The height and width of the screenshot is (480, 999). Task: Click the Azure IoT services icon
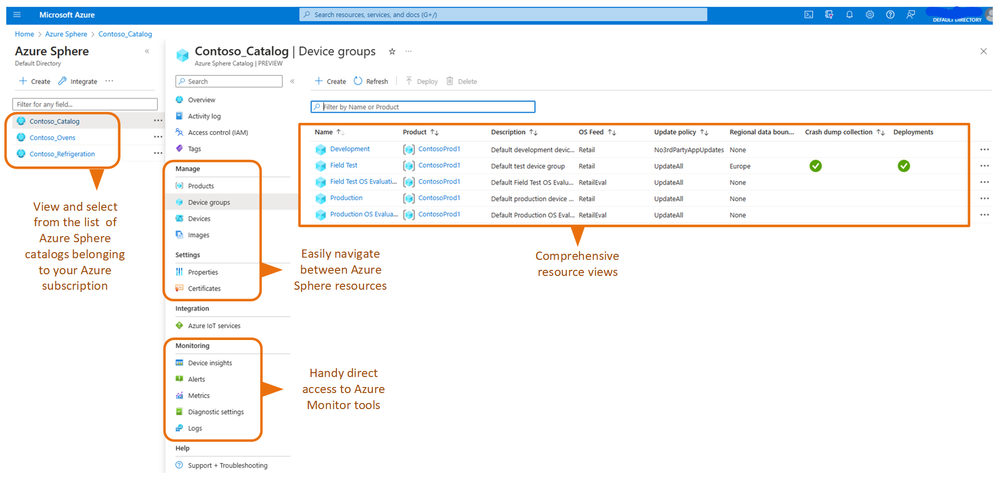point(180,326)
